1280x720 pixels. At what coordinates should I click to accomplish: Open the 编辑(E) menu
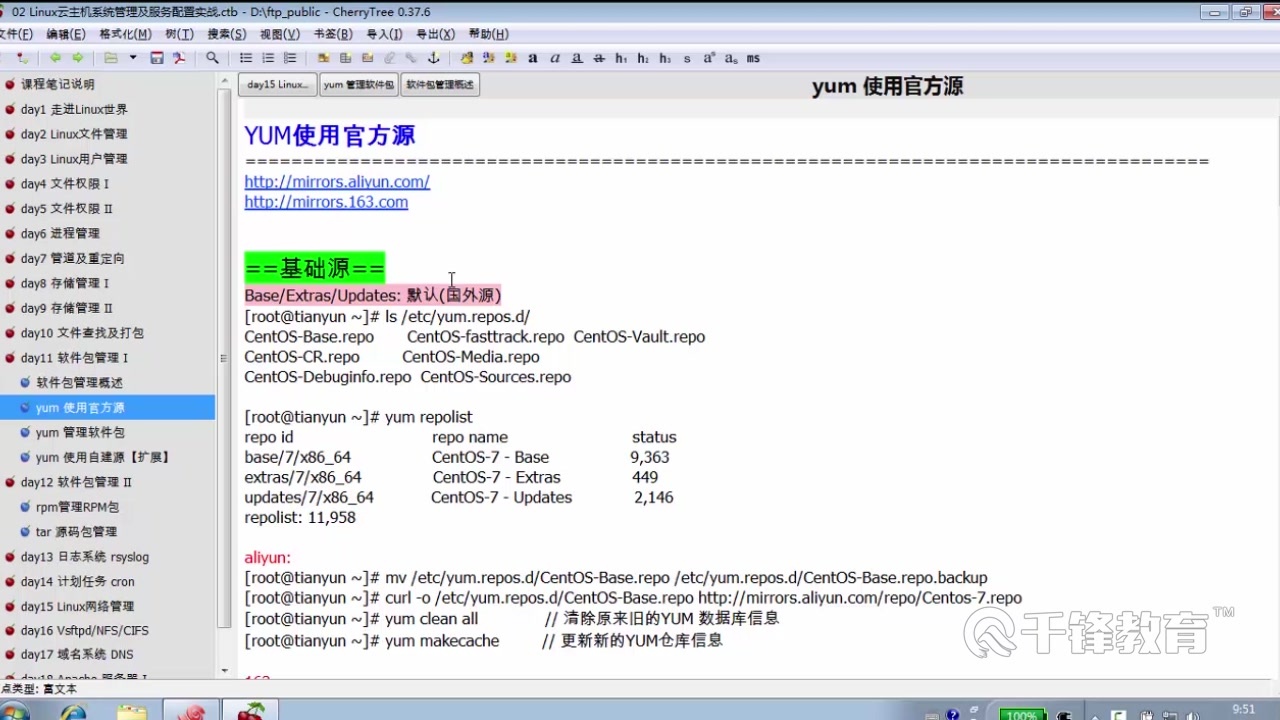(x=66, y=34)
